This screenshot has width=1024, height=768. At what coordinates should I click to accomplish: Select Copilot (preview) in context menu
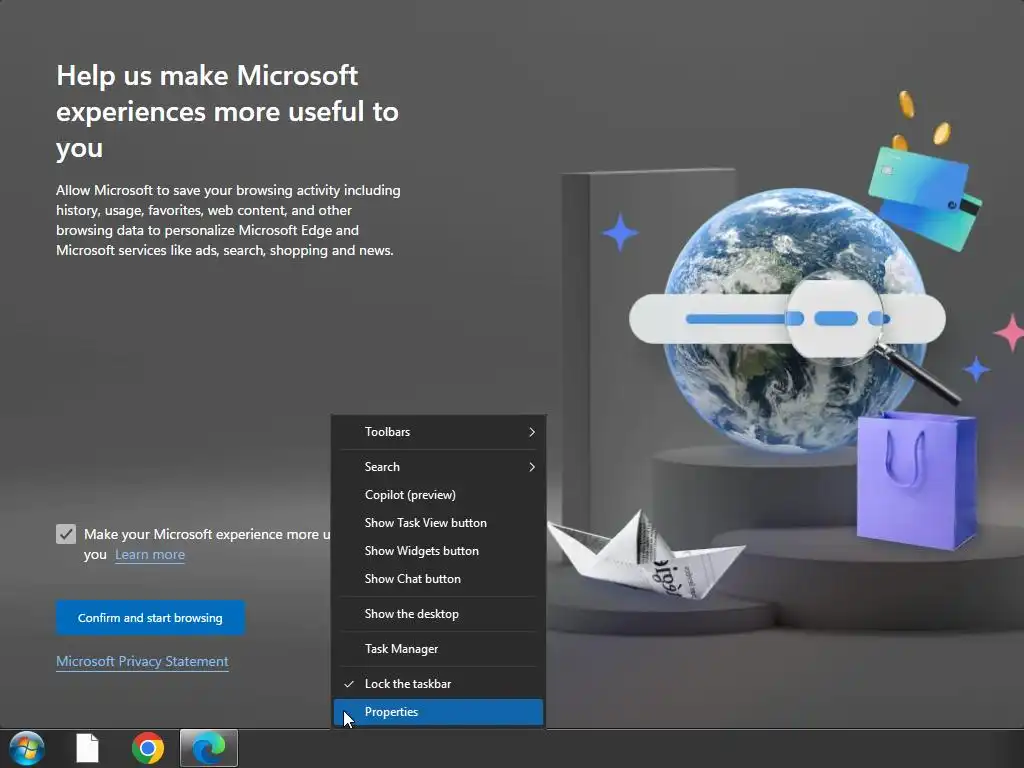(x=438, y=495)
